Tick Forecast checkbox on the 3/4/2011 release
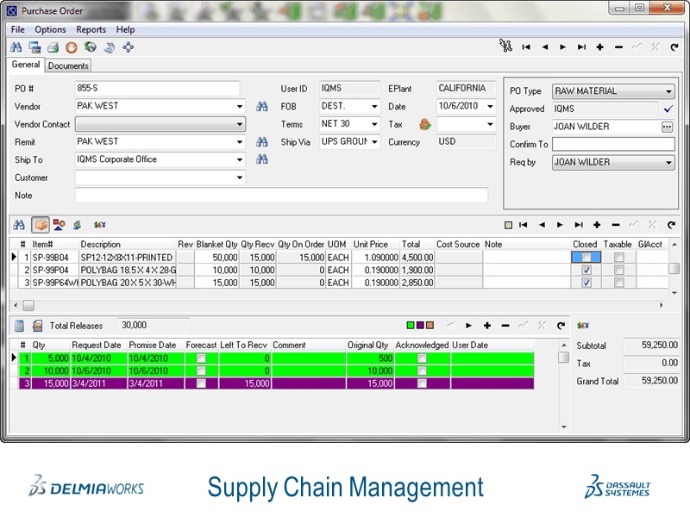The image size is (690, 517). [201, 383]
